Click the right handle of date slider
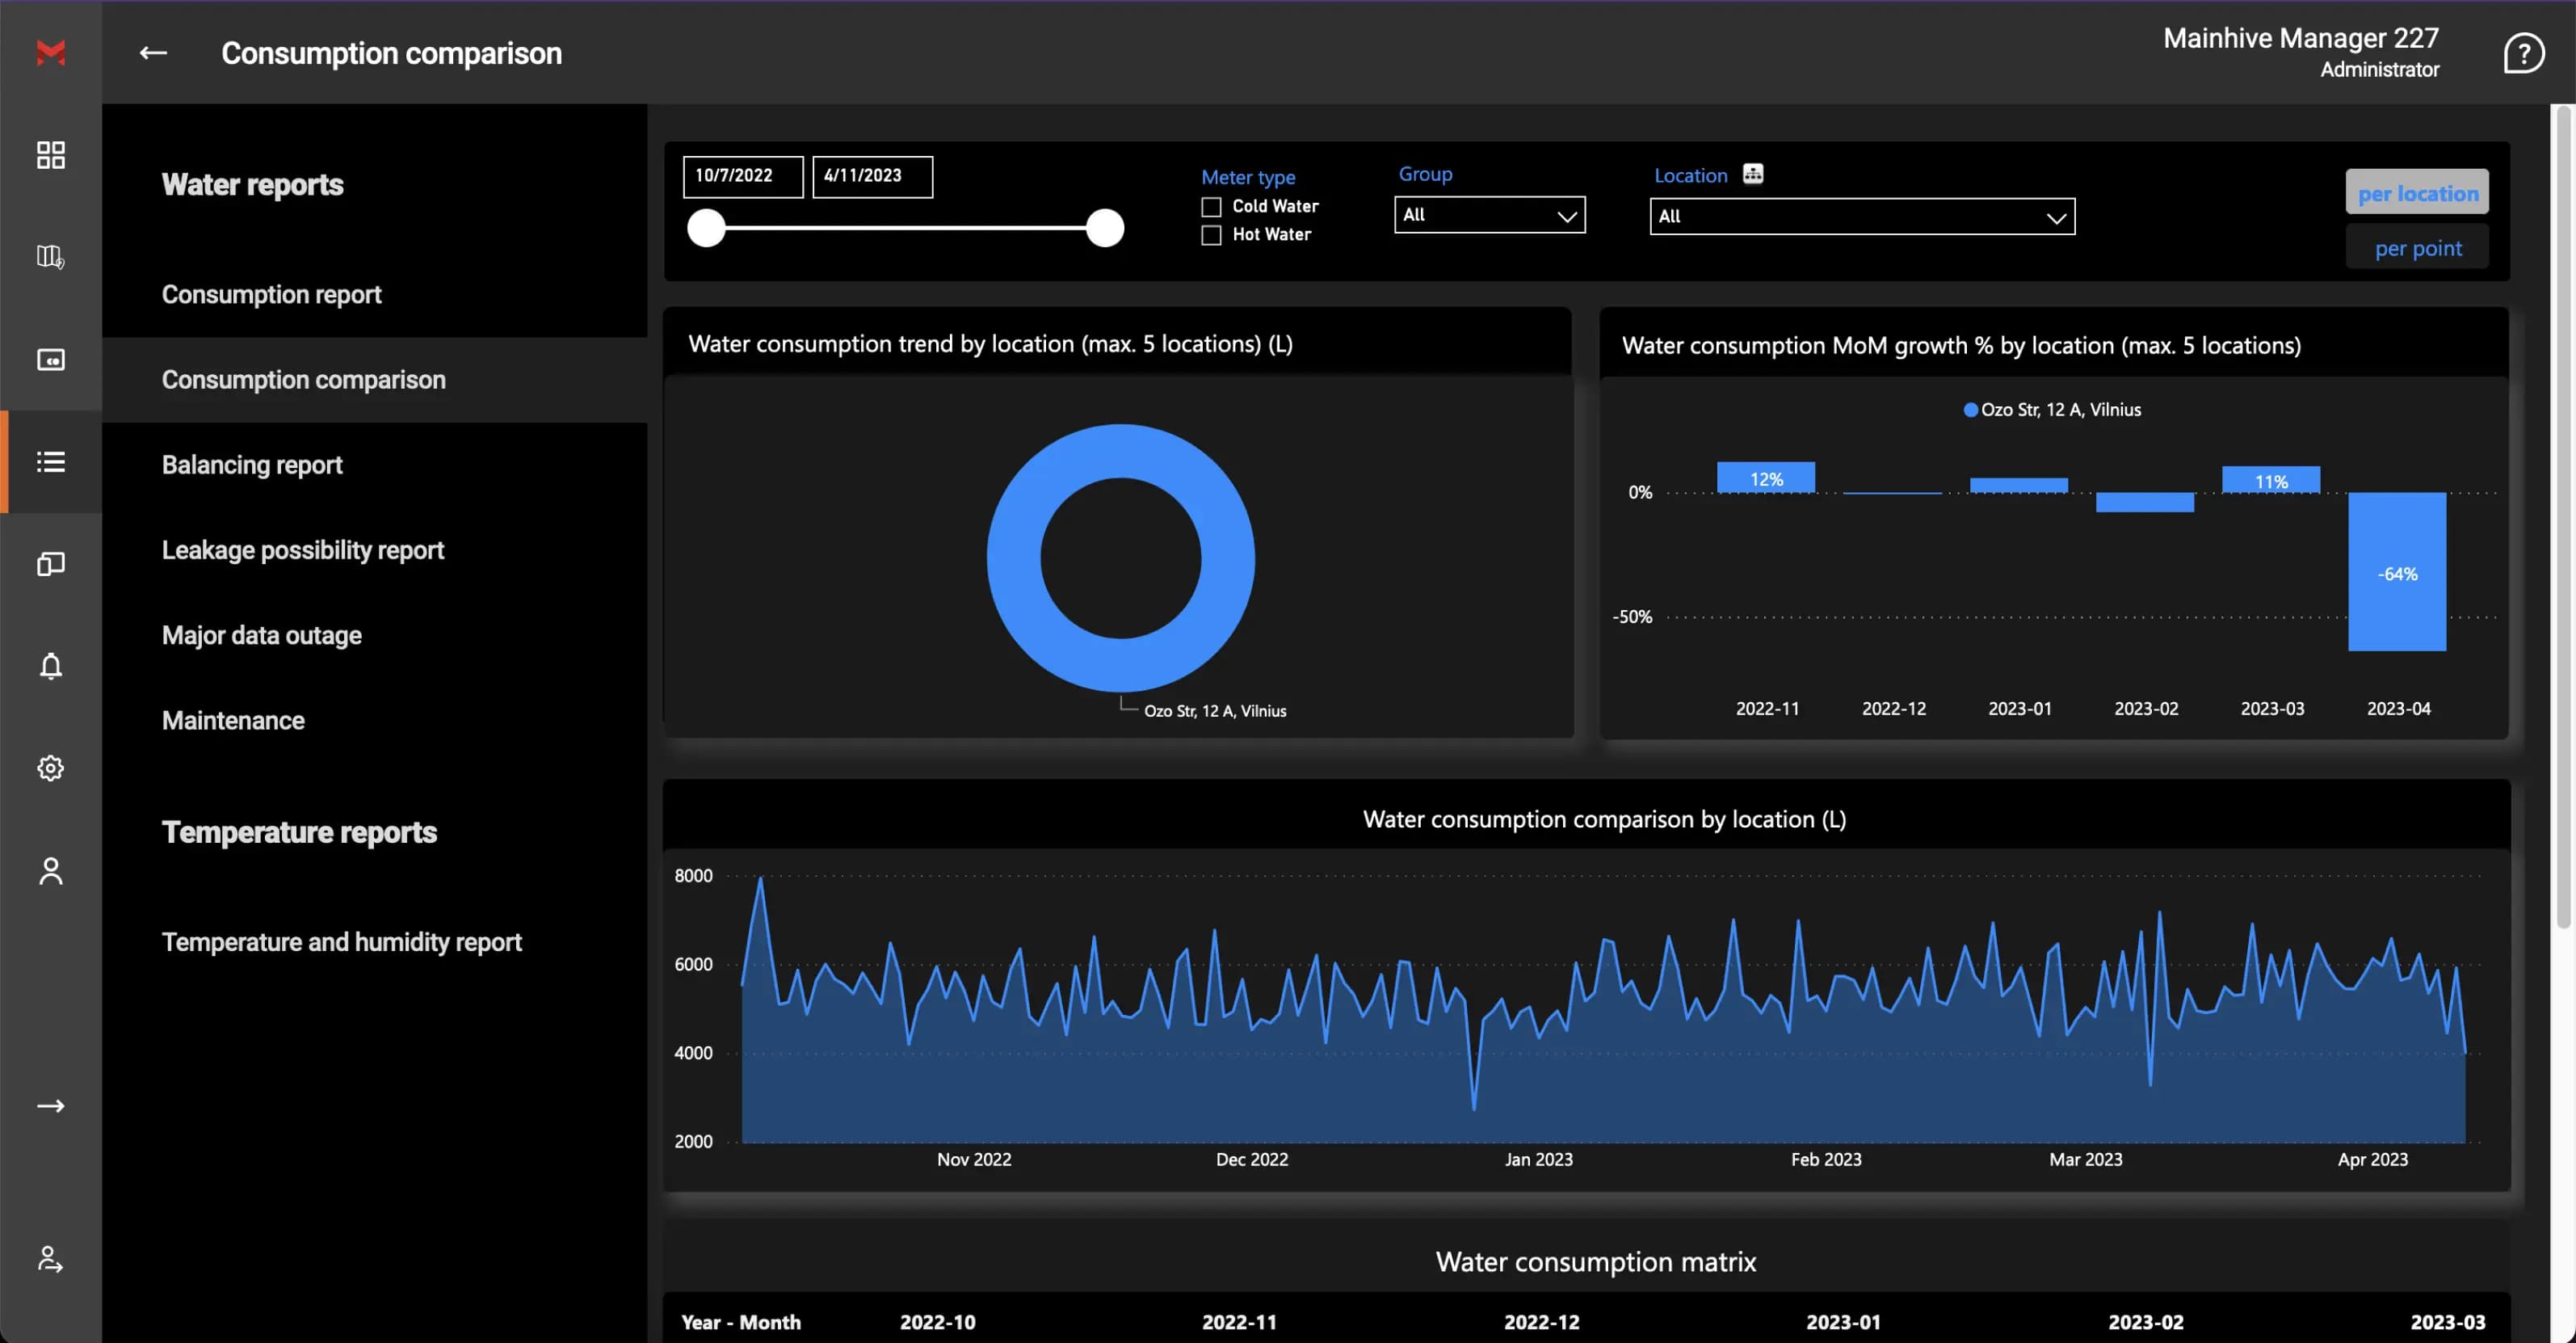2576x1343 pixels. (x=1105, y=228)
